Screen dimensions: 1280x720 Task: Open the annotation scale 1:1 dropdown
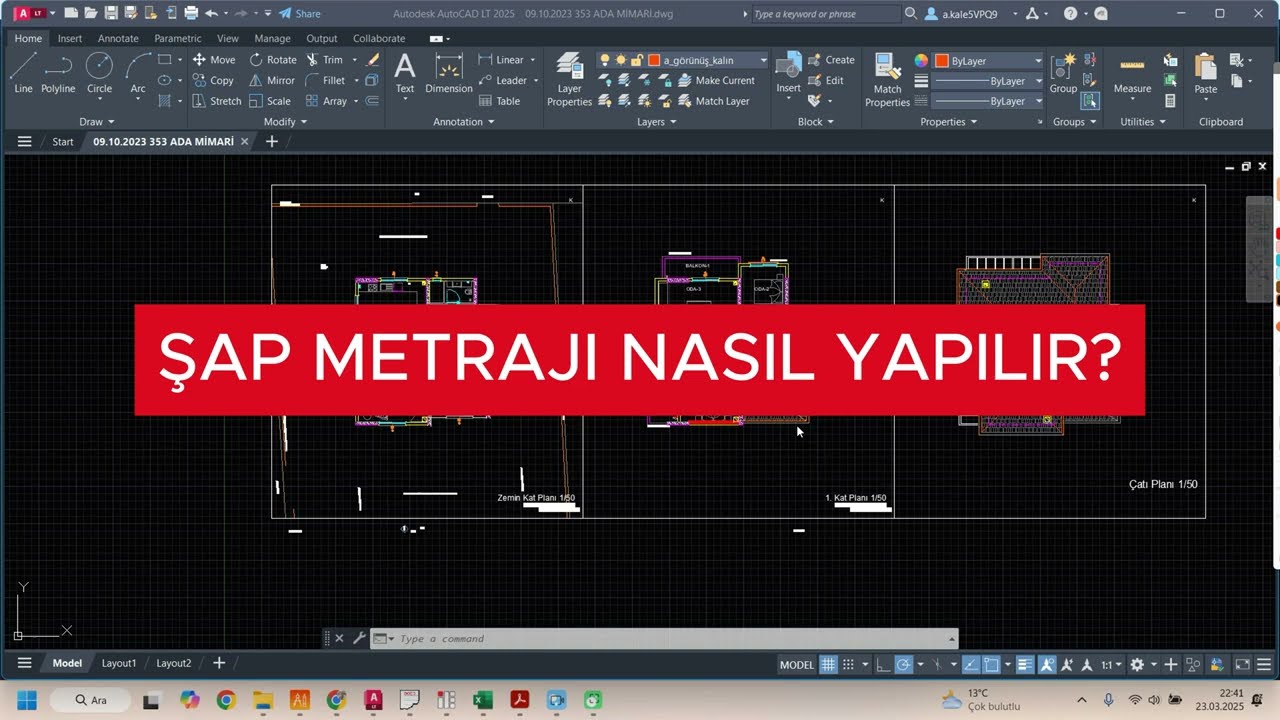click(x=1112, y=664)
